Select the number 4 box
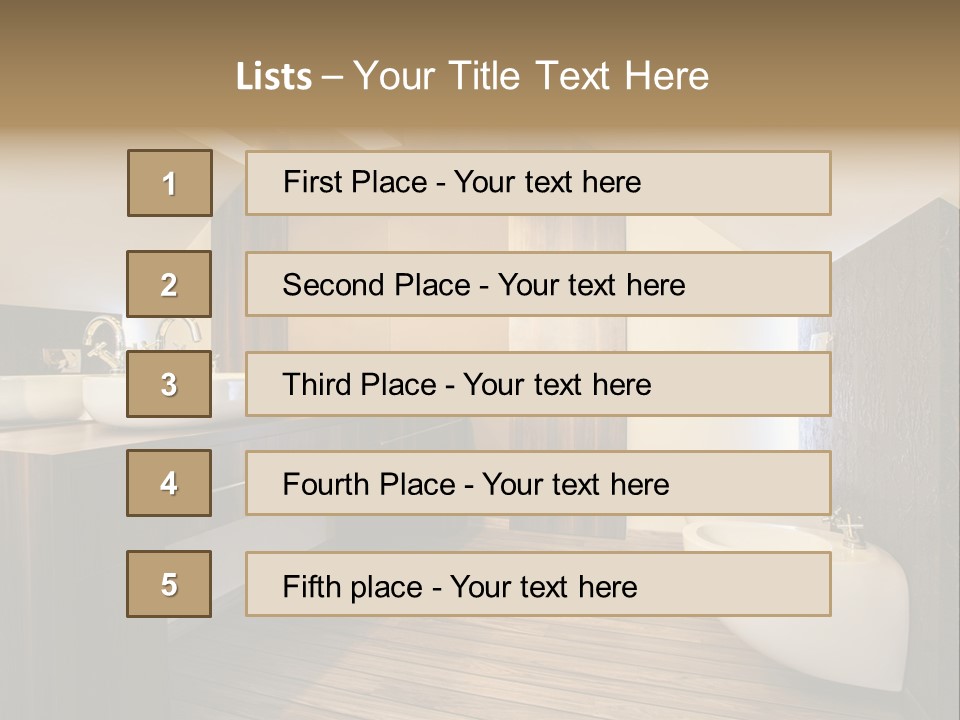 [x=169, y=483]
